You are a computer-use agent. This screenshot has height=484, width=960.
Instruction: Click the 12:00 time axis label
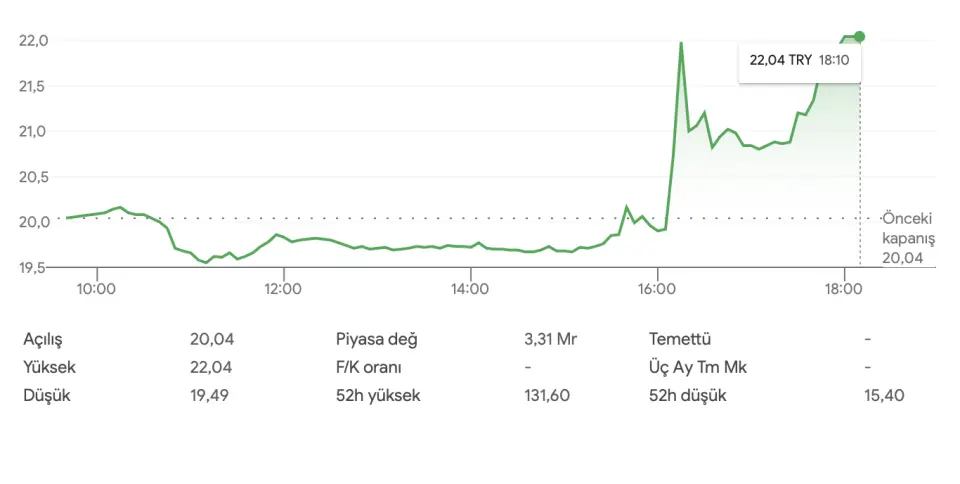point(283,289)
